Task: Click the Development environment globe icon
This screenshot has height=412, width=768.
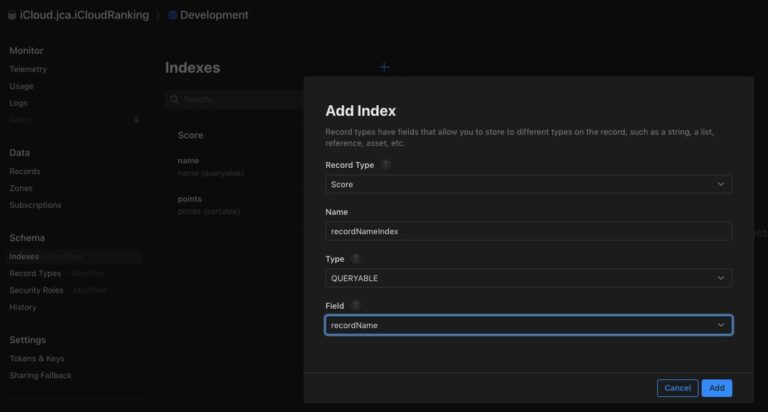Action: [172, 15]
